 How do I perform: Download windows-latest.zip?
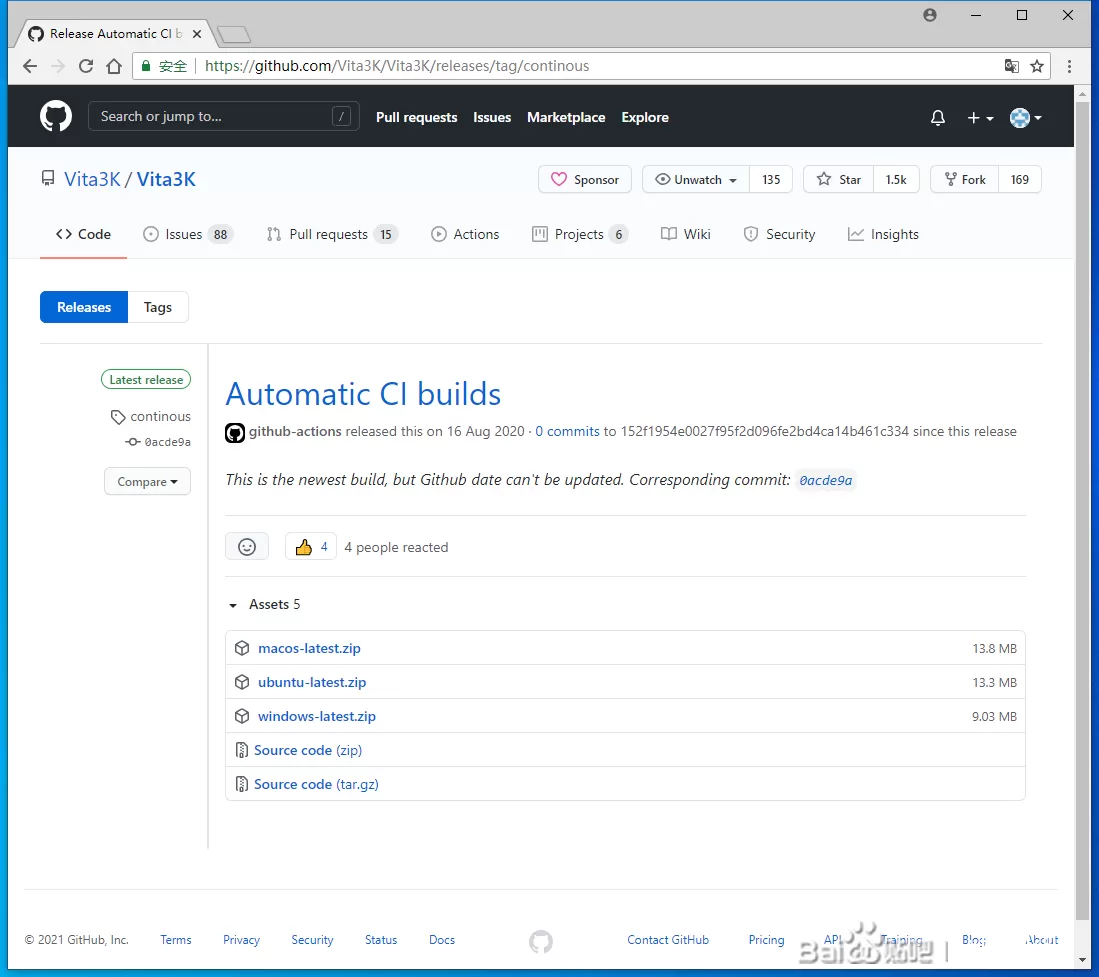tap(317, 716)
